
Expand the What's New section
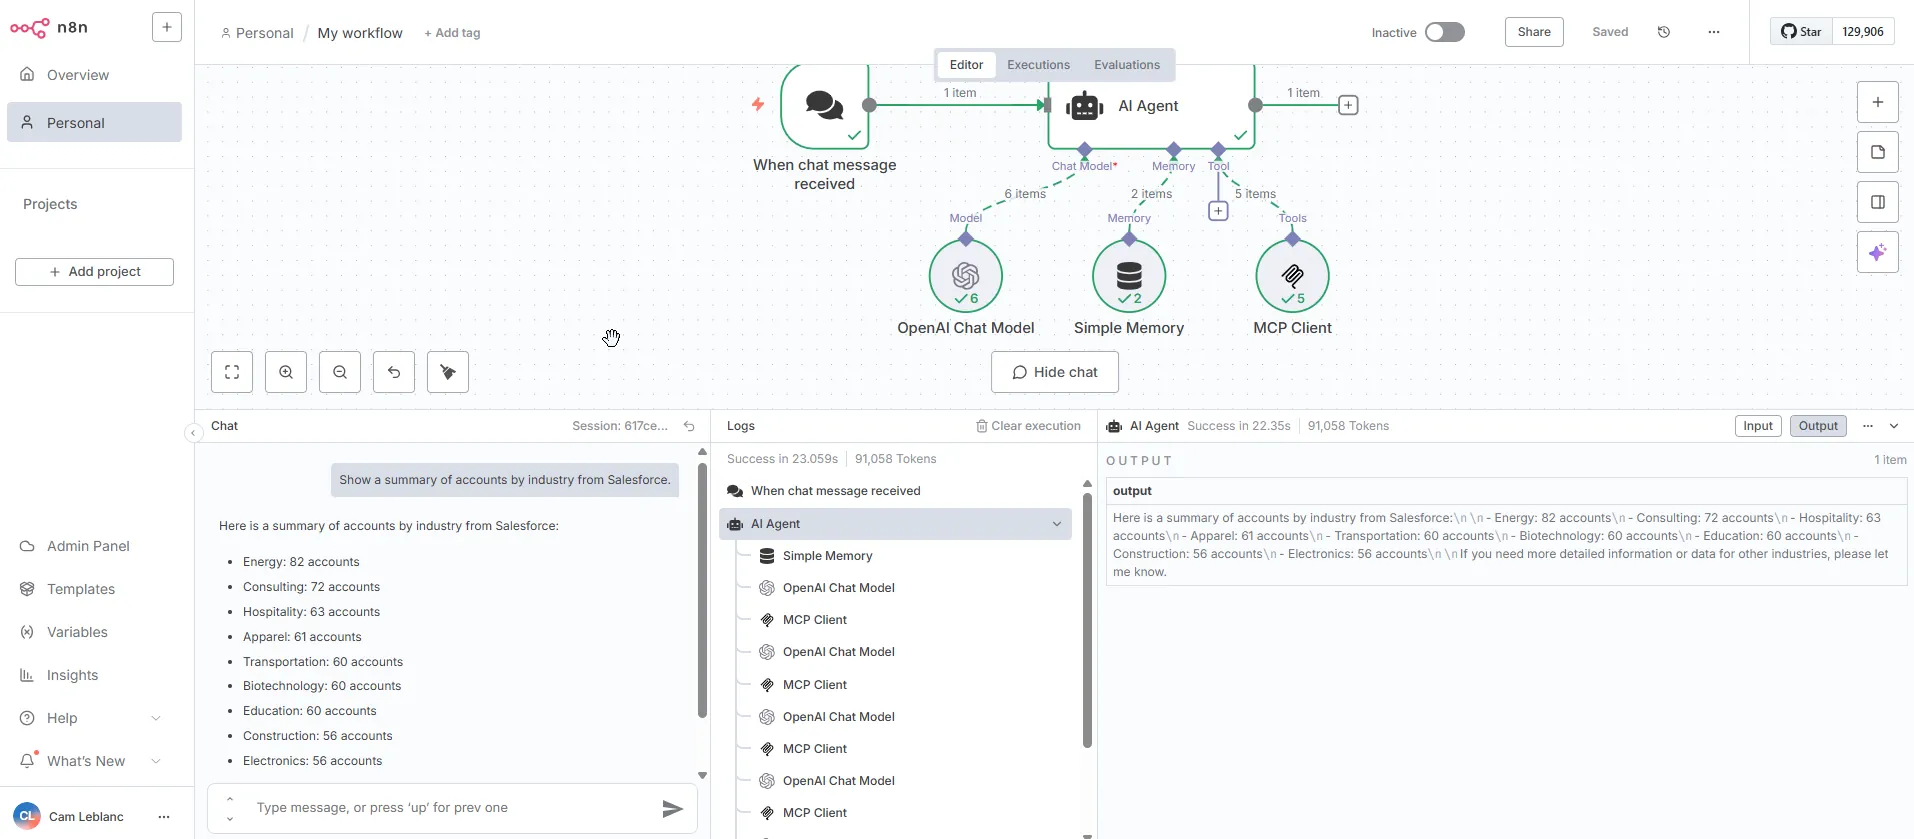pyautogui.click(x=155, y=761)
